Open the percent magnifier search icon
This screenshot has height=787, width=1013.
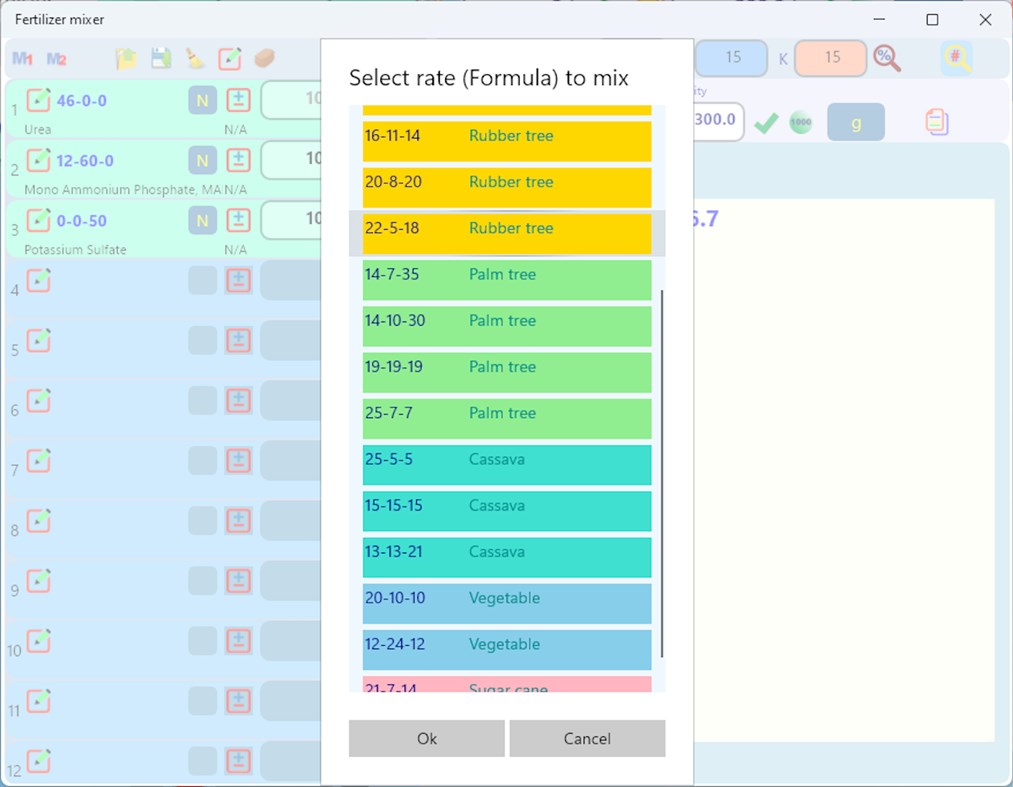click(888, 58)
